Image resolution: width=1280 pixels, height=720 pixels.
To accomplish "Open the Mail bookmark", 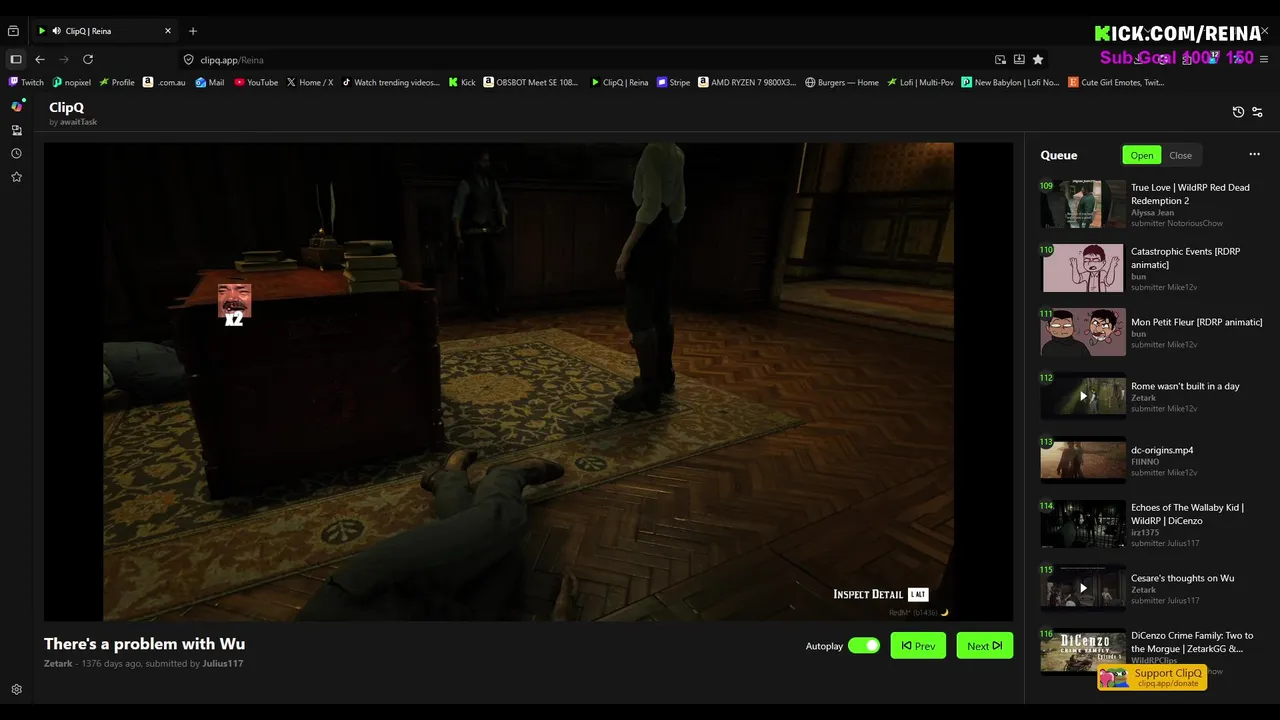I will [x=210, y=82].
